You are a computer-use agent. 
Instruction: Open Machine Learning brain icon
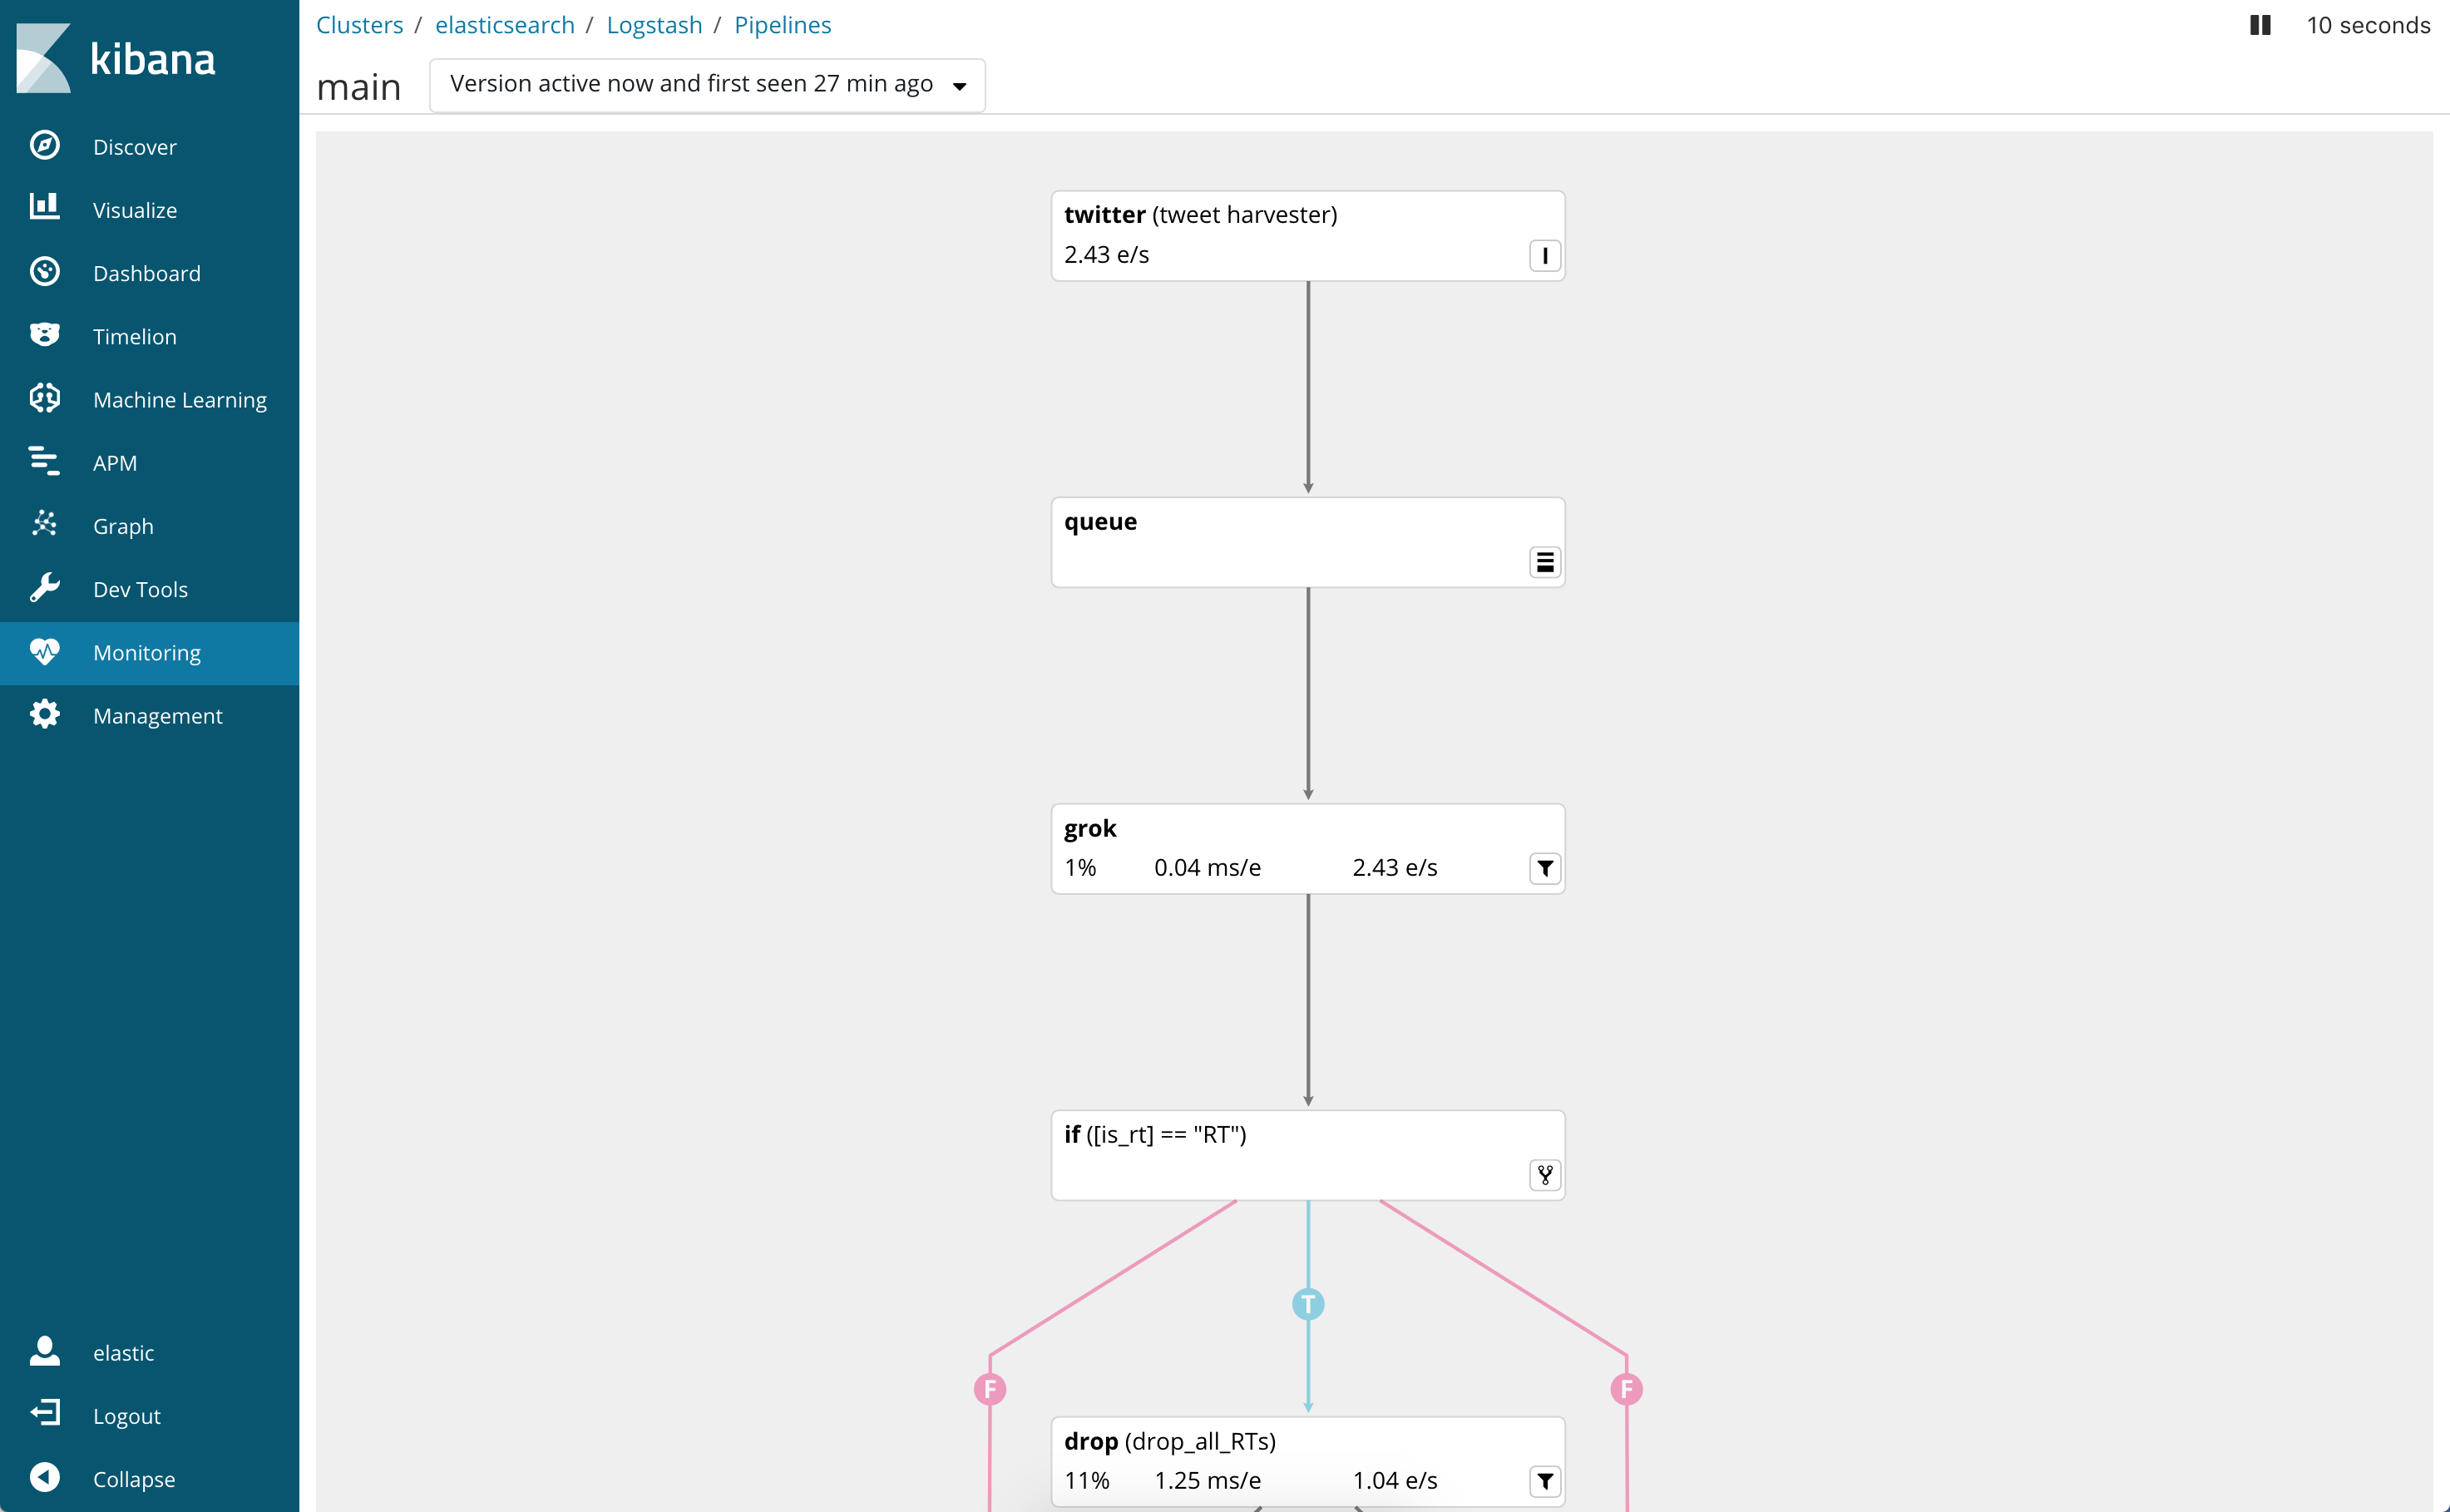tap(45, 398)
